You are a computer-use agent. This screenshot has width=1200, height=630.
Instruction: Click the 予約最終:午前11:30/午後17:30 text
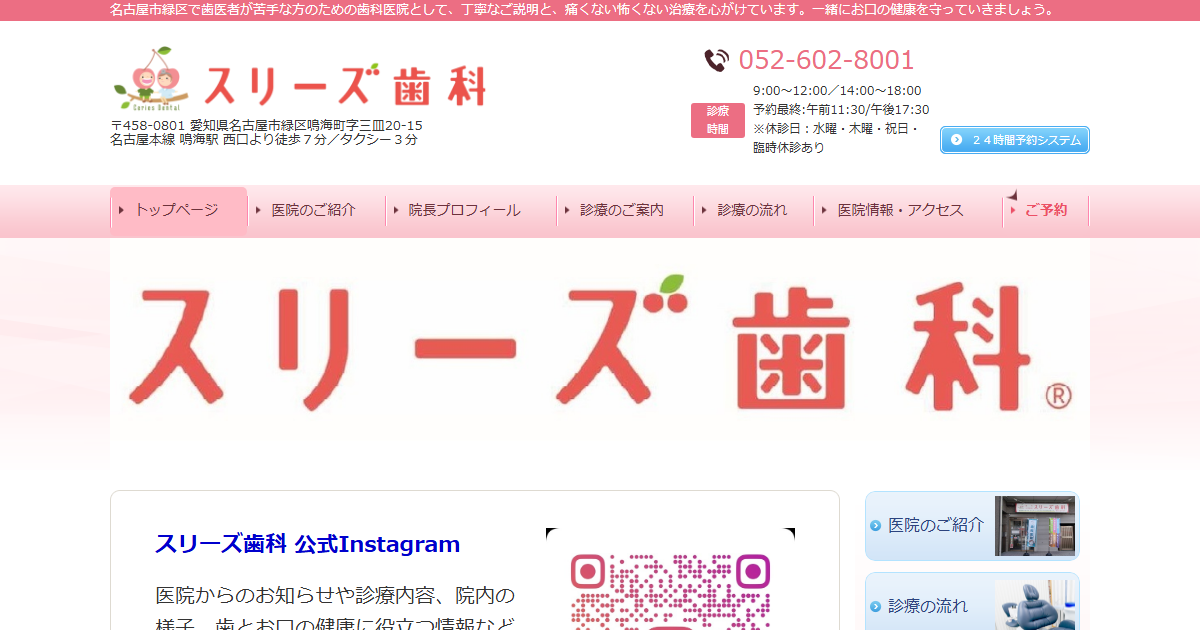click(x=841, y=110)
